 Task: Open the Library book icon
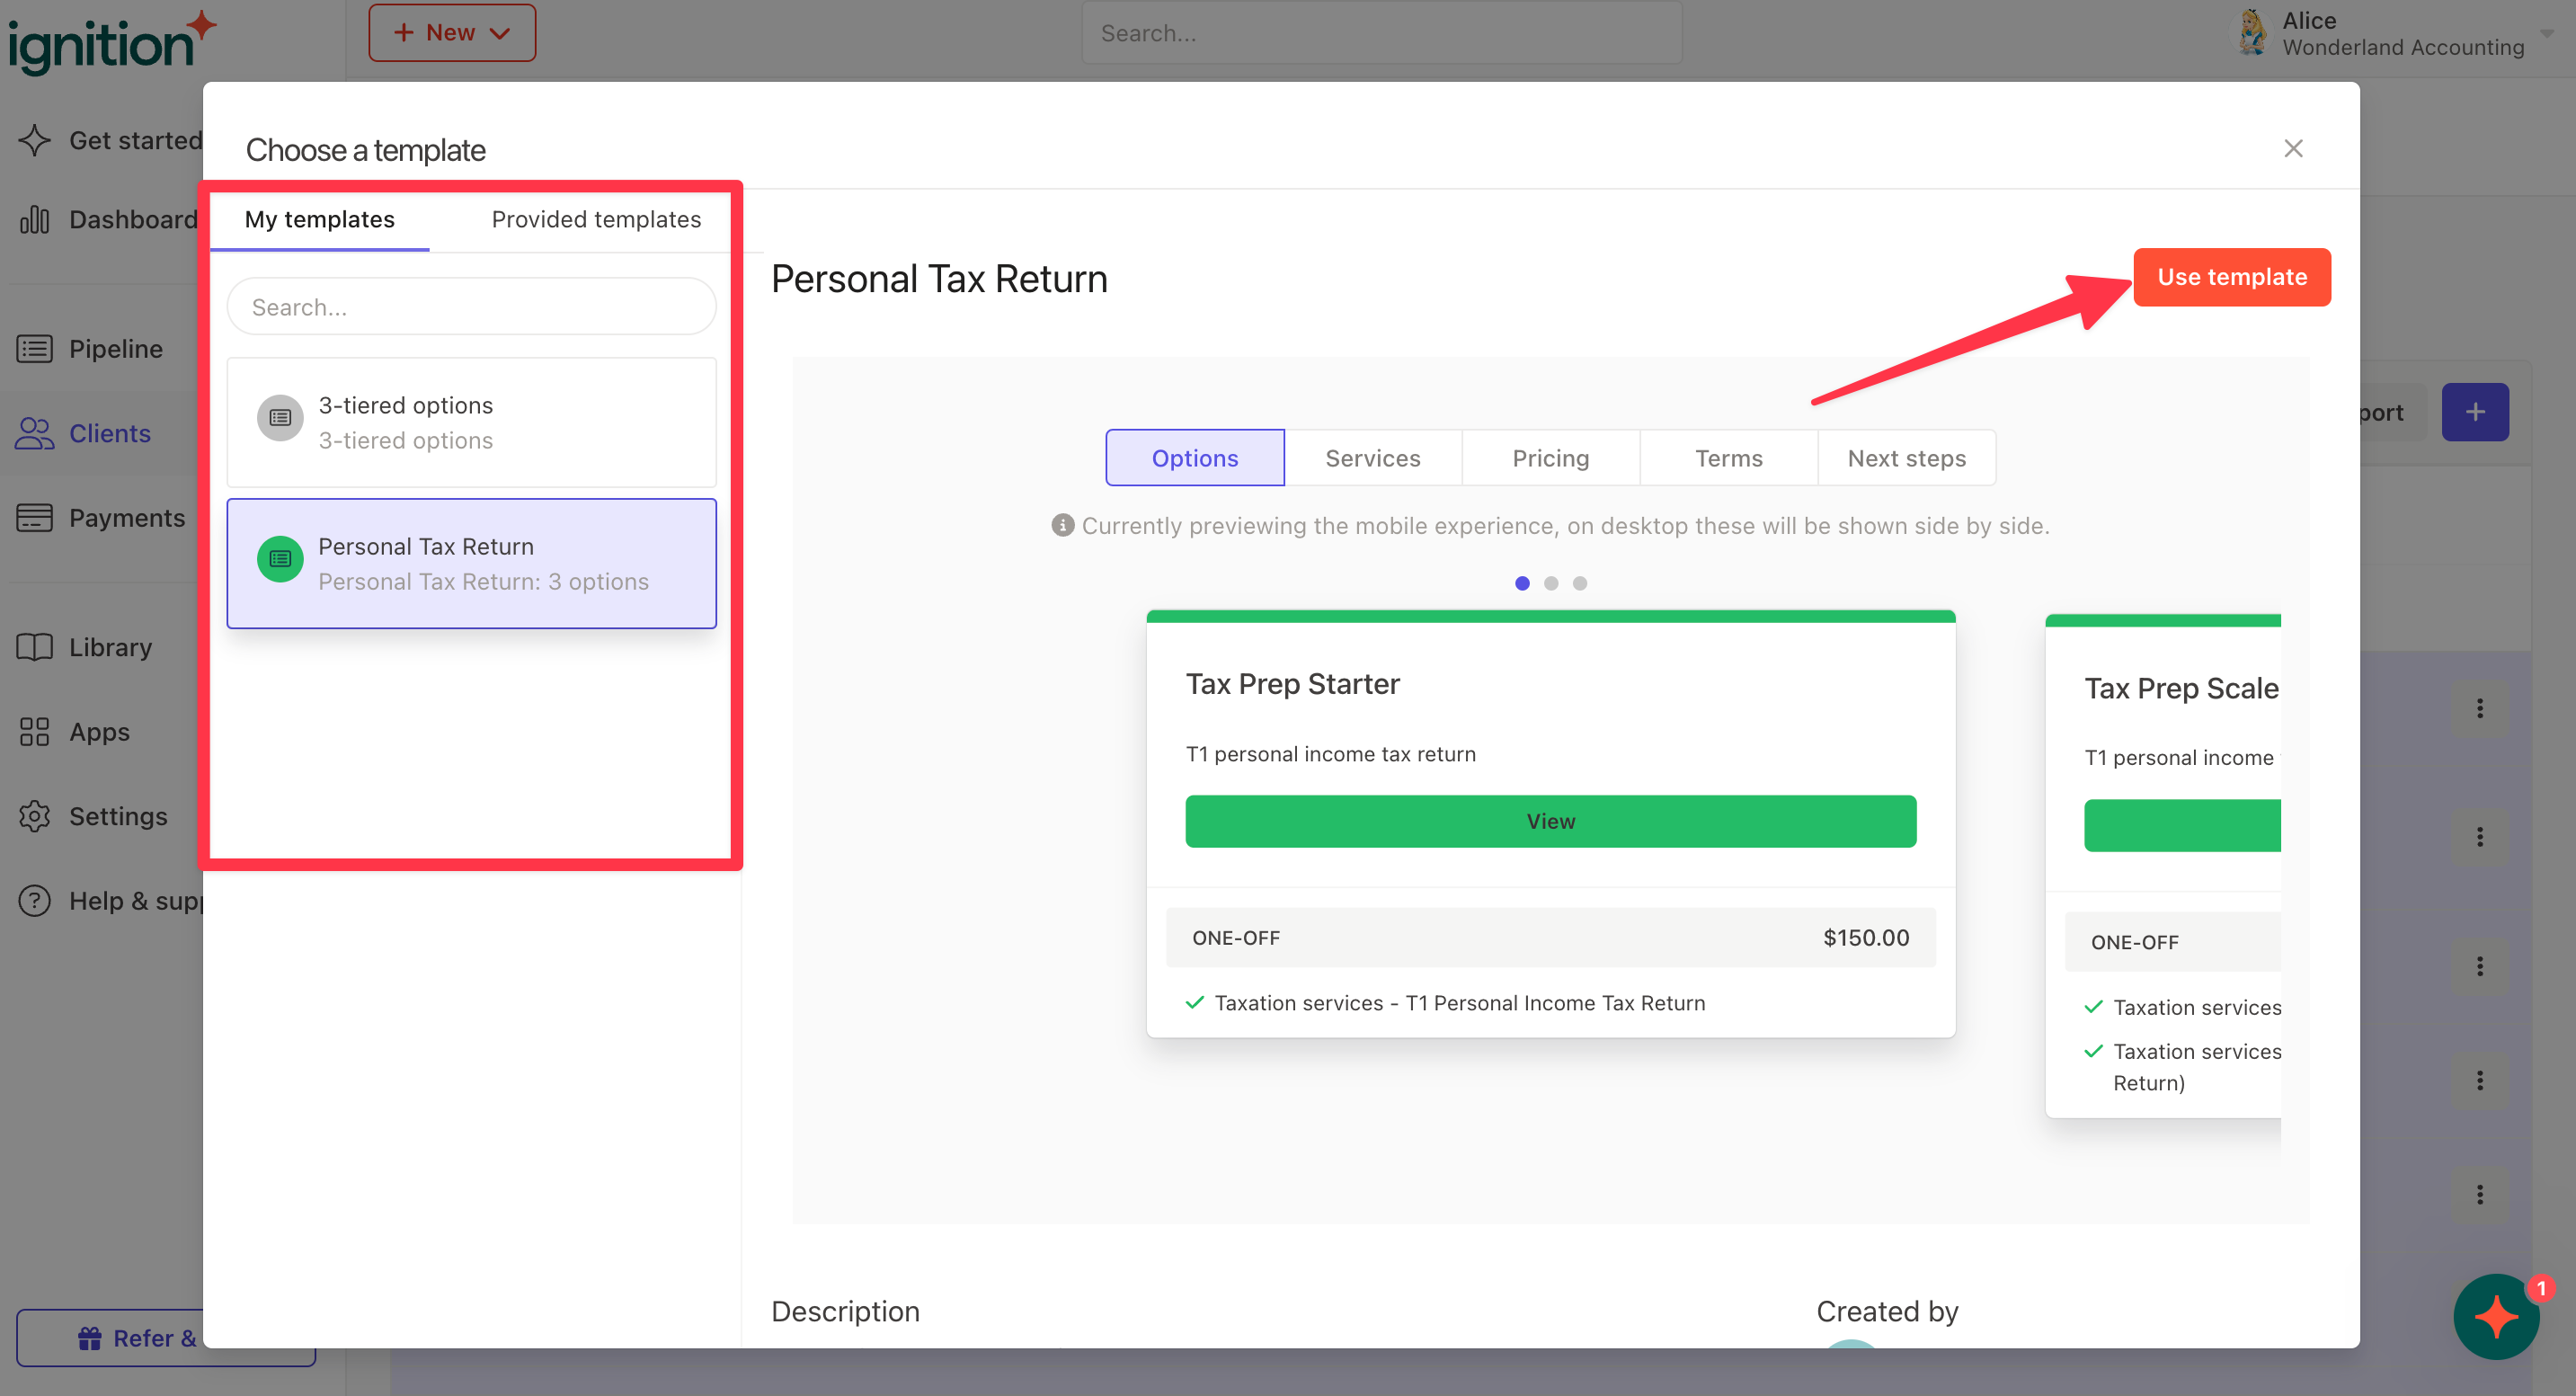pos(35,647)
